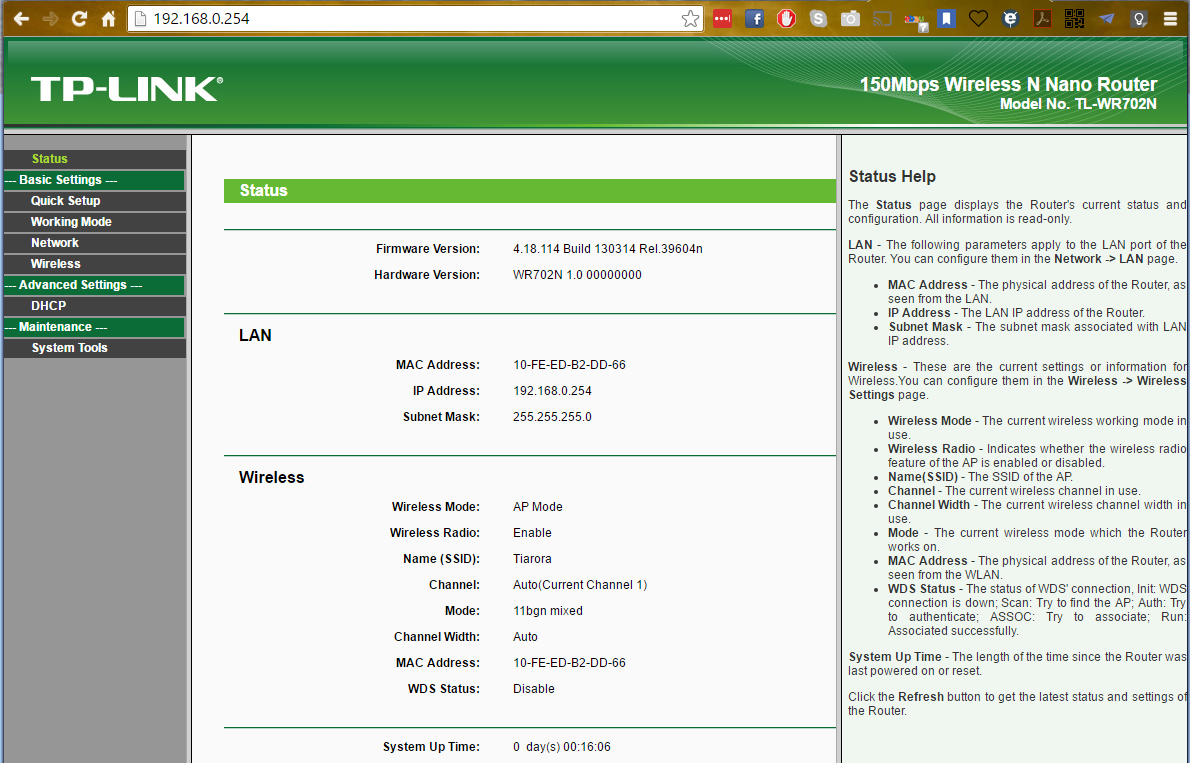Viewport: 1190px width, 763px height.
Task: Open the Skype extension icon
Action: (x=818, y=19)
